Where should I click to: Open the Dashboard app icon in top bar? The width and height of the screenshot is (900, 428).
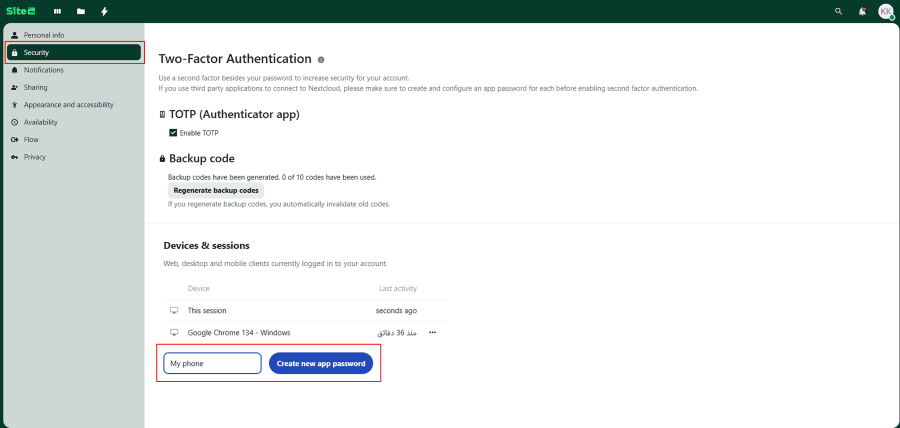point(57,11)
